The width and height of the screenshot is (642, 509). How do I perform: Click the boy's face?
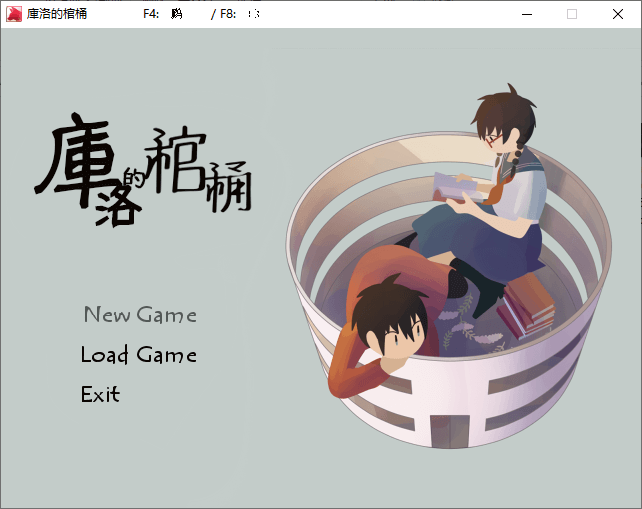393,337
